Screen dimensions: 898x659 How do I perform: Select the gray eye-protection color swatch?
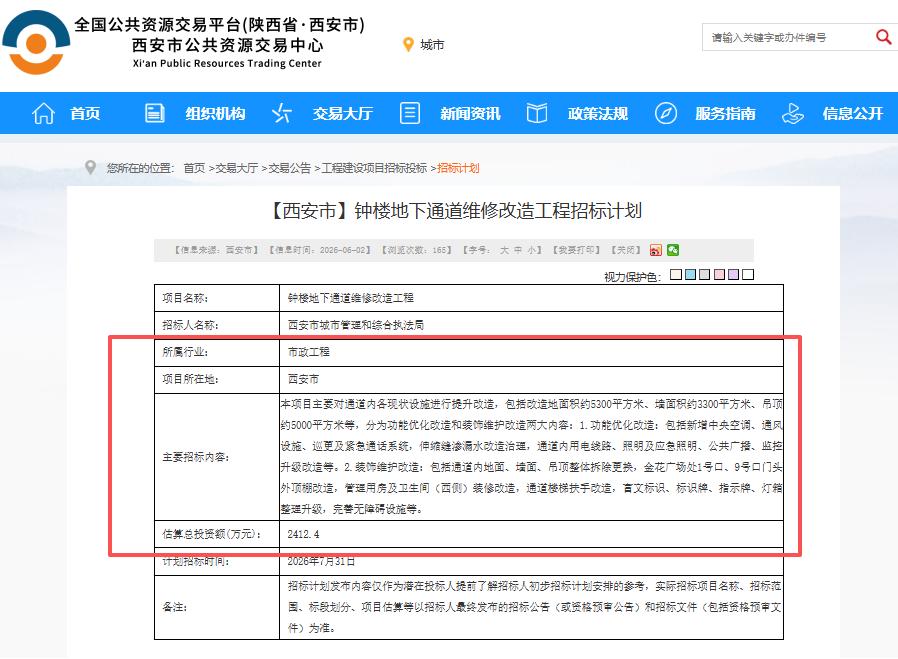click(704, 275)
